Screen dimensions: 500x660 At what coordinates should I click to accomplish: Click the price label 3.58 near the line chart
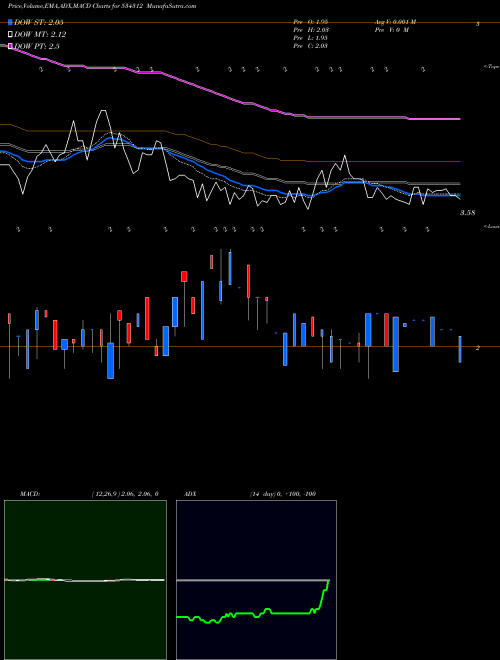click(467, 213)
